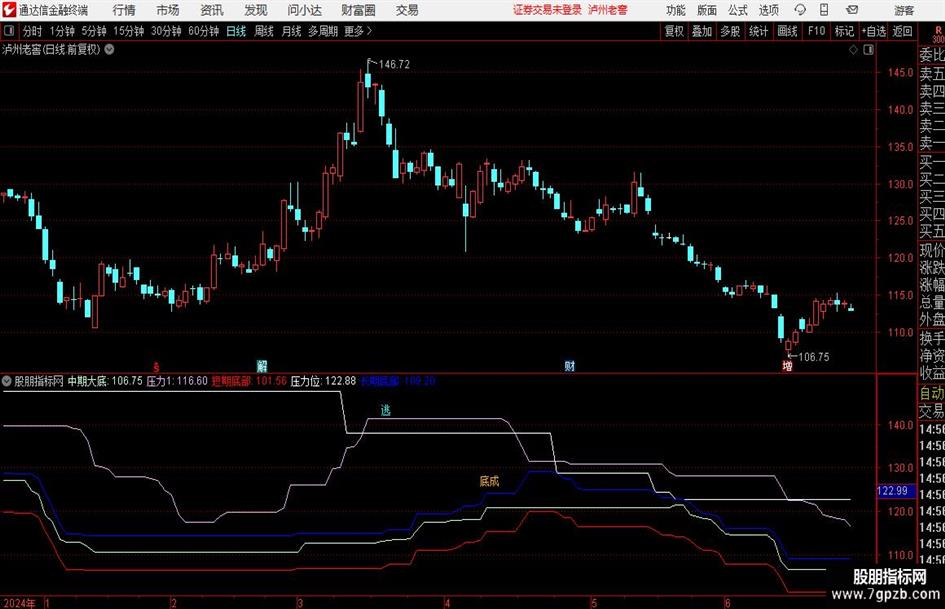Image resolution: width=945 pixels, height=609 pixels.
Task: Open the 交易 menu
Action: coord(407,10)
